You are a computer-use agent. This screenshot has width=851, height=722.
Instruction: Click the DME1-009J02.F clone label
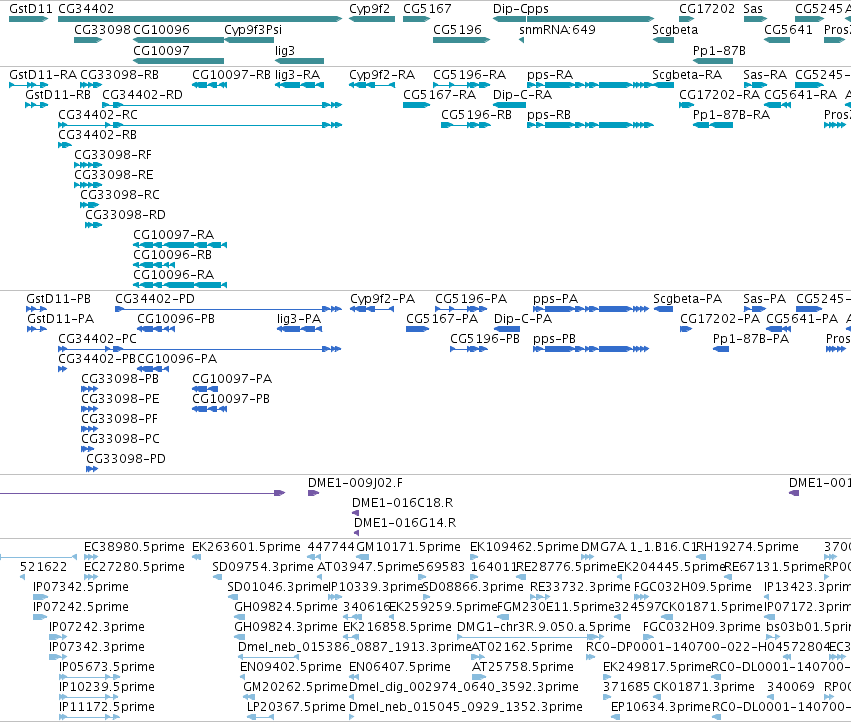pyautogui.click(x=355, y=483)
